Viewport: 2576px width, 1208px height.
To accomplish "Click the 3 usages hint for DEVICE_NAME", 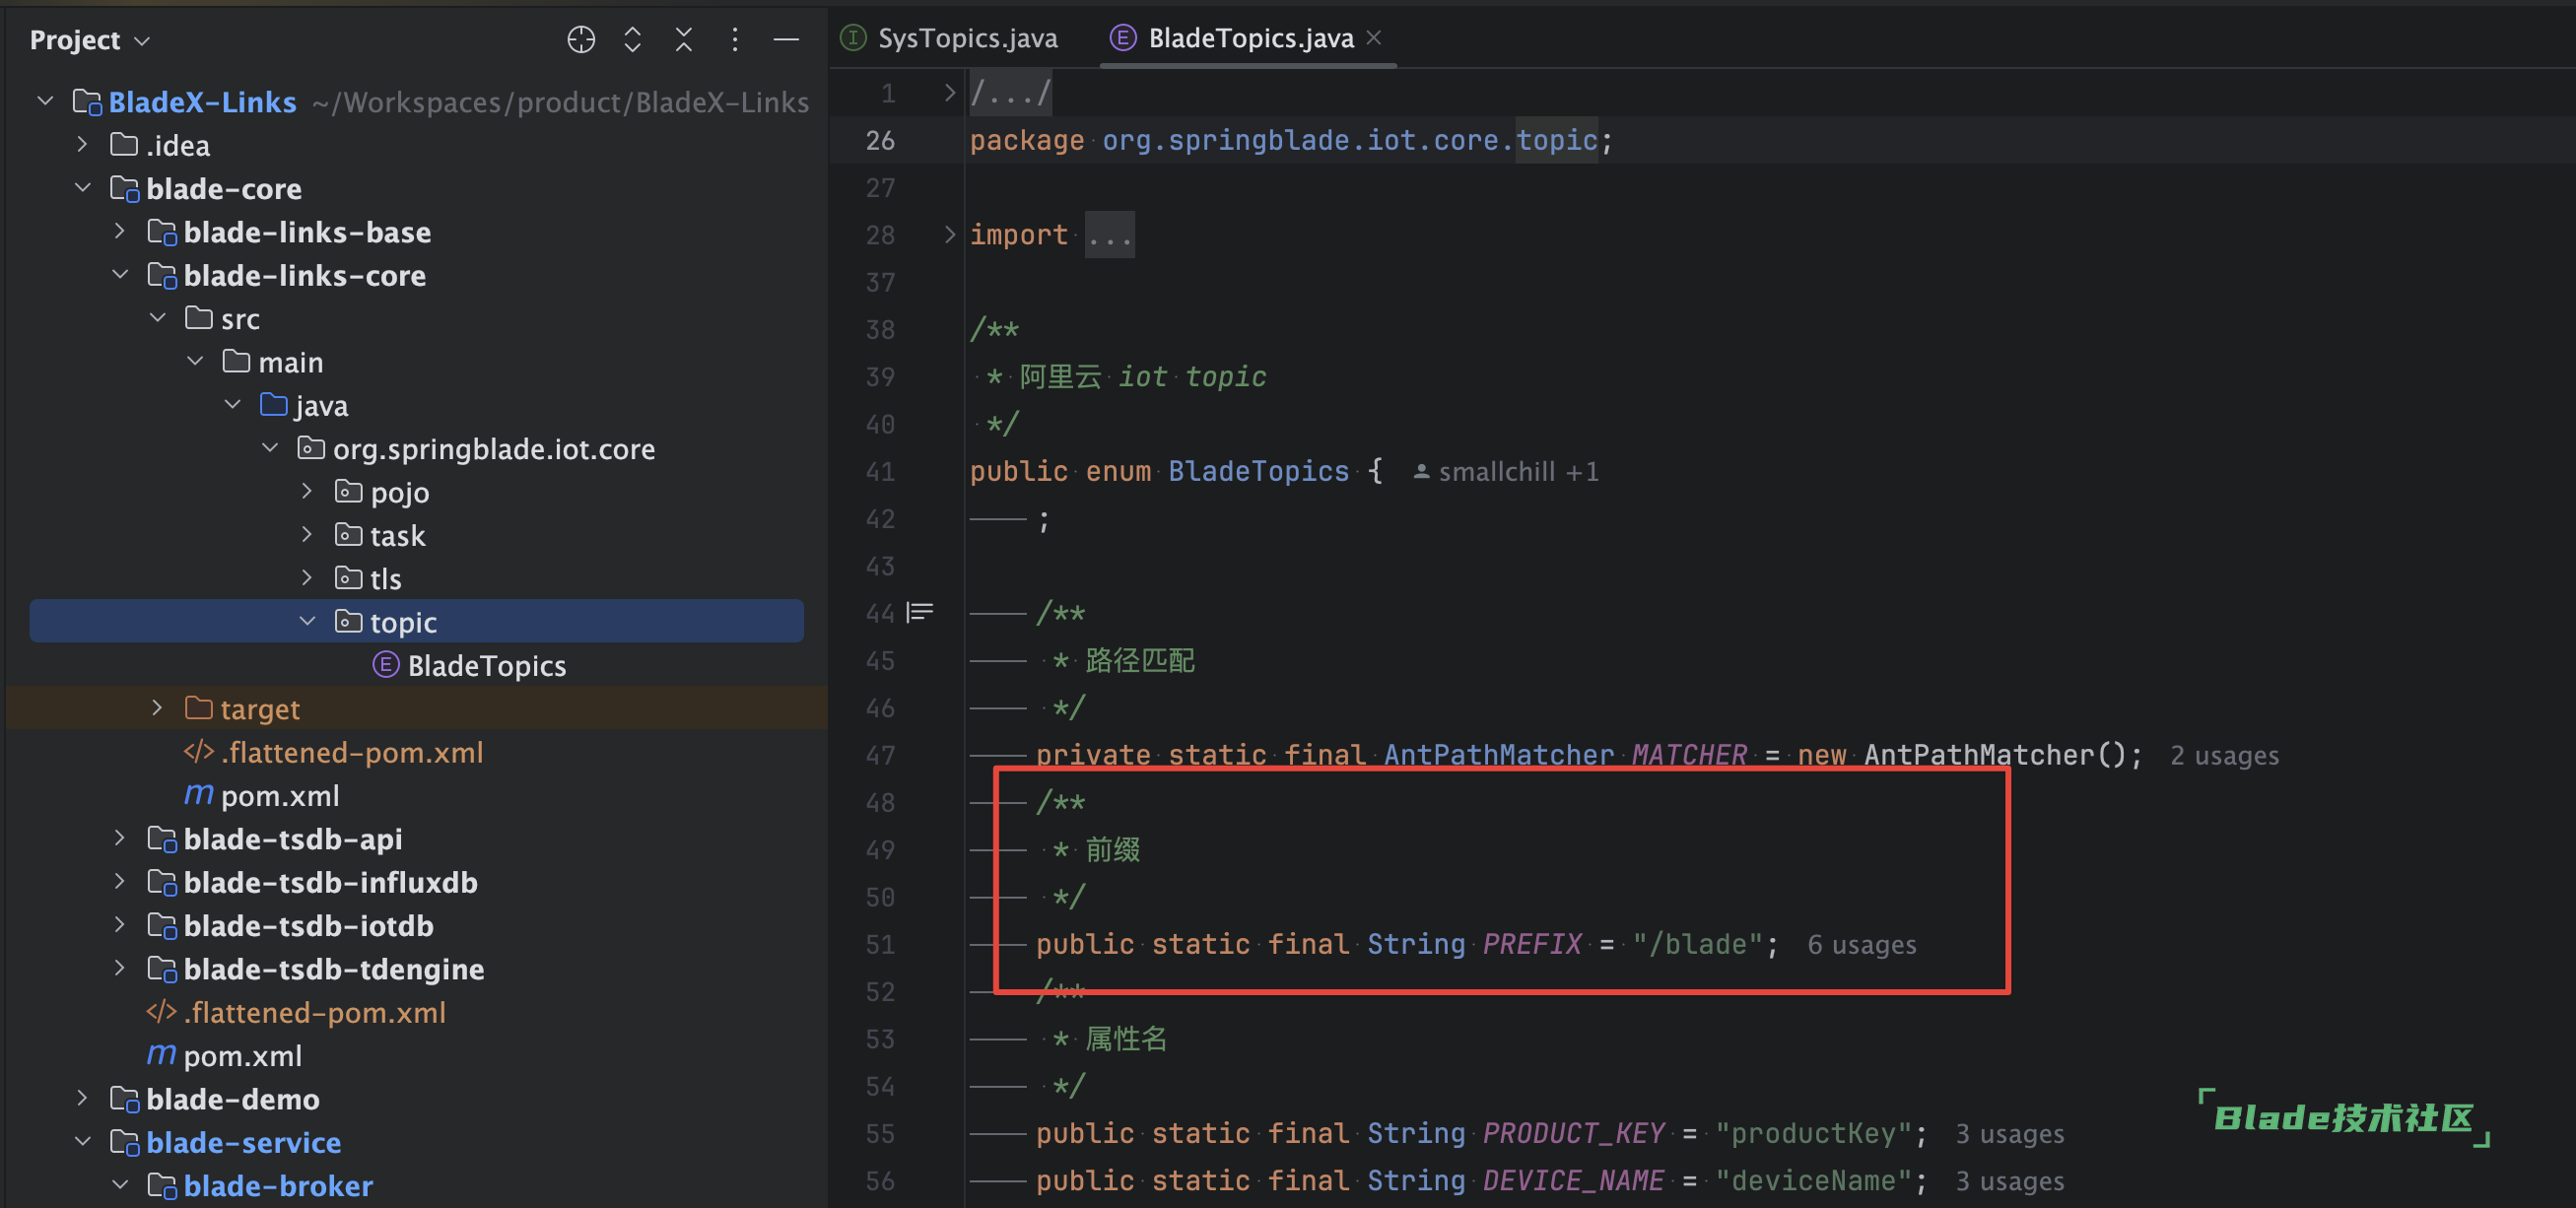I will pos(2009,1181).
